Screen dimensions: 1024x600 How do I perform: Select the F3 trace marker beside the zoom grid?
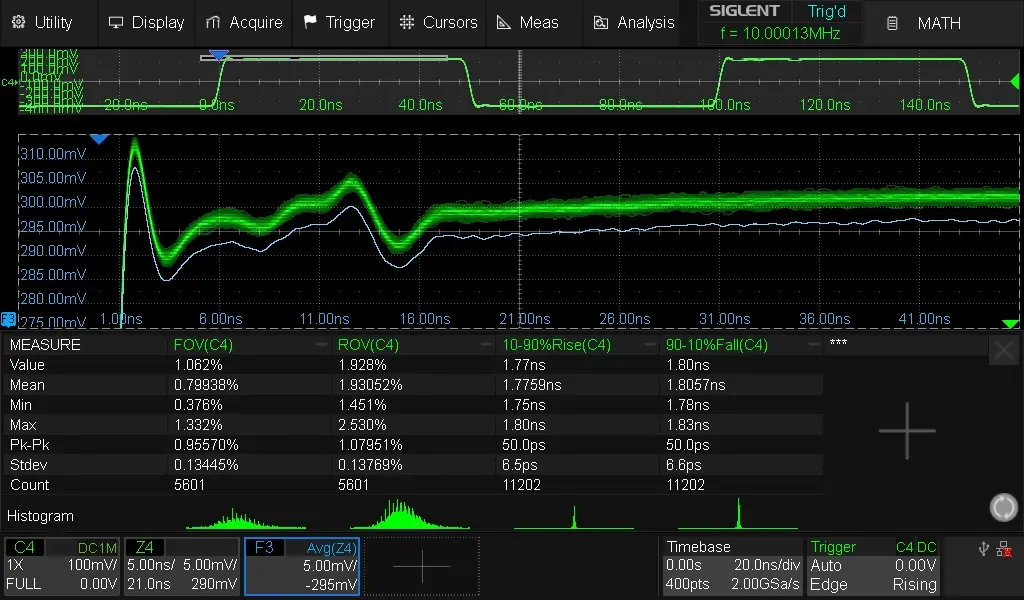8,319
